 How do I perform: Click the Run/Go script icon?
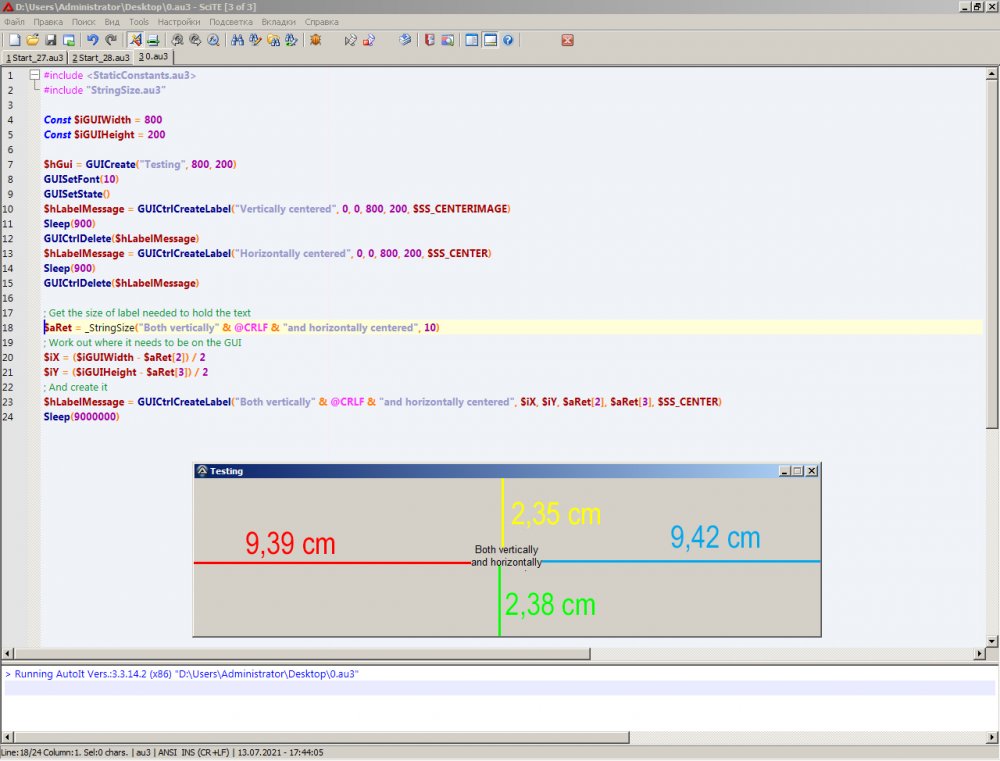369,40
